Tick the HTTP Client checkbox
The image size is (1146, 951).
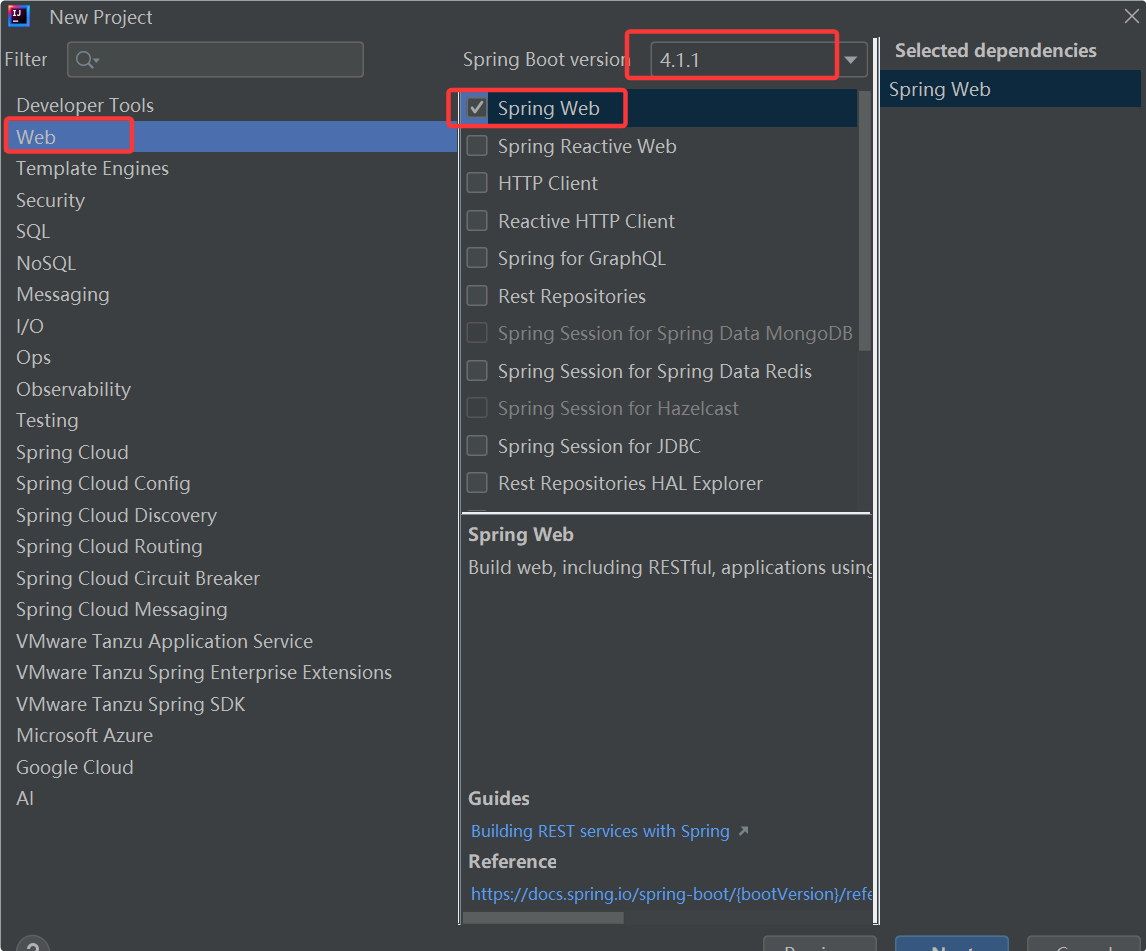pos(477,183)
